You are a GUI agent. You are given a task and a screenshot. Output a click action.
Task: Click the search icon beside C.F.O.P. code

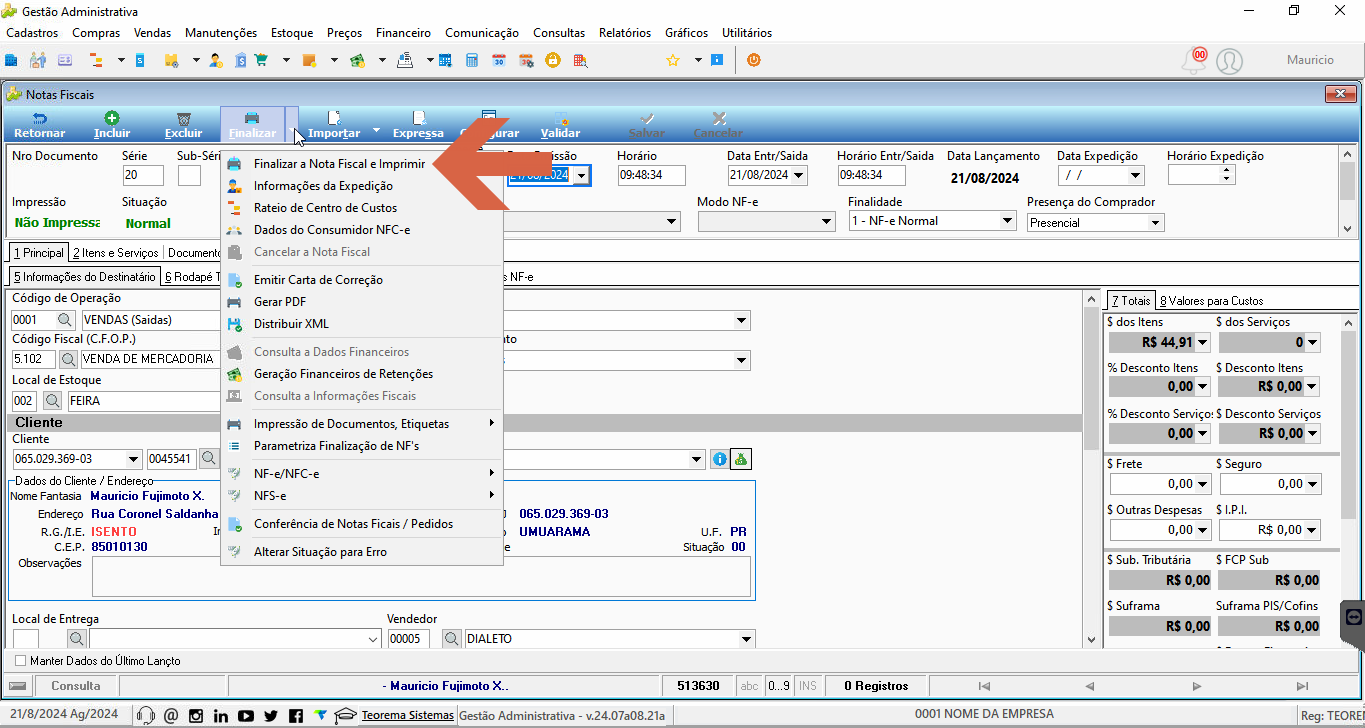69,359
